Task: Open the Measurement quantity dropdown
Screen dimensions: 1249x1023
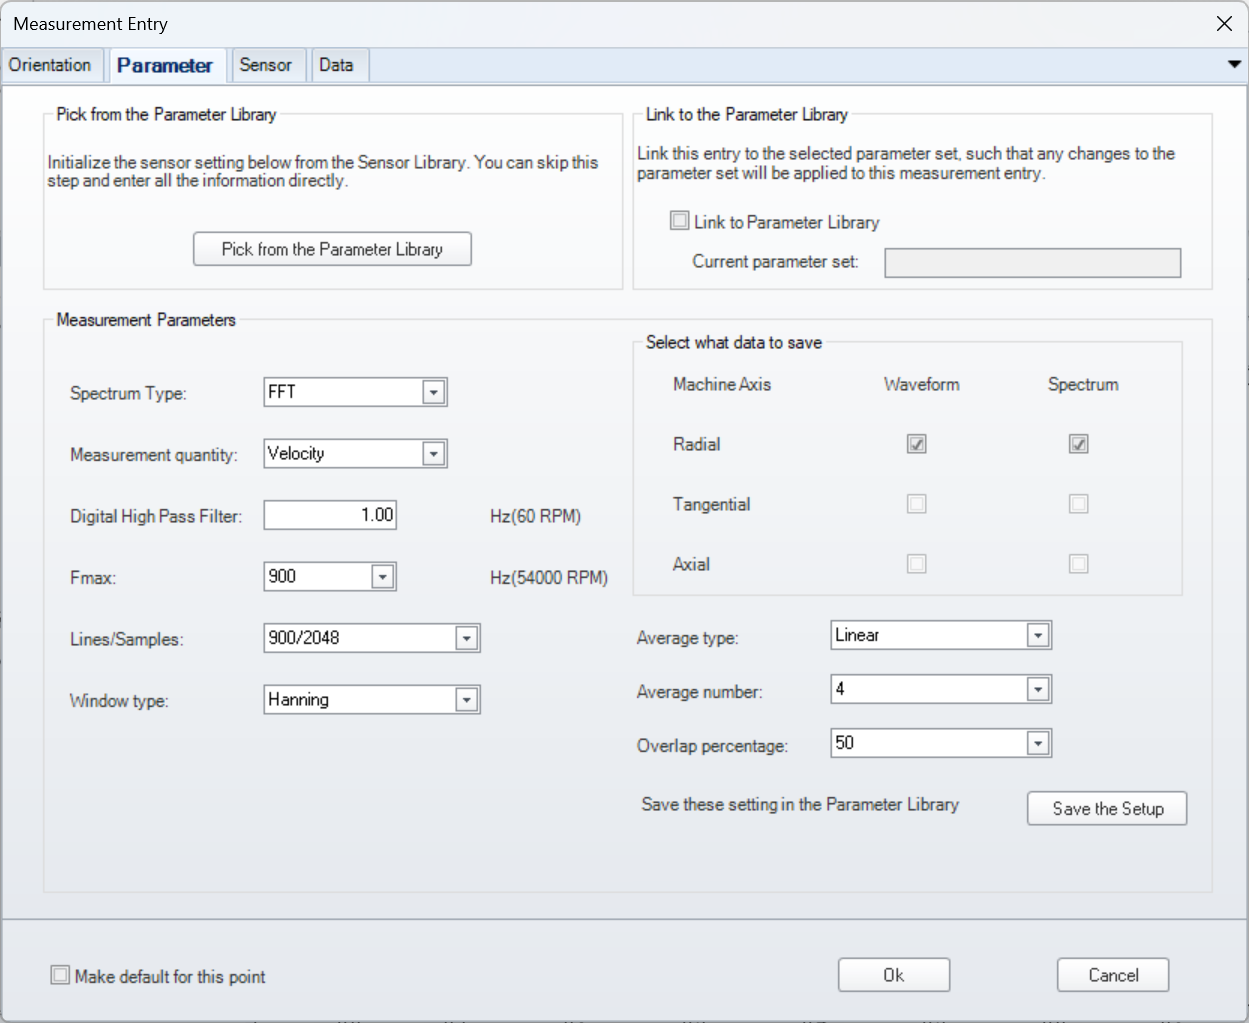Action: coord(434,454)
